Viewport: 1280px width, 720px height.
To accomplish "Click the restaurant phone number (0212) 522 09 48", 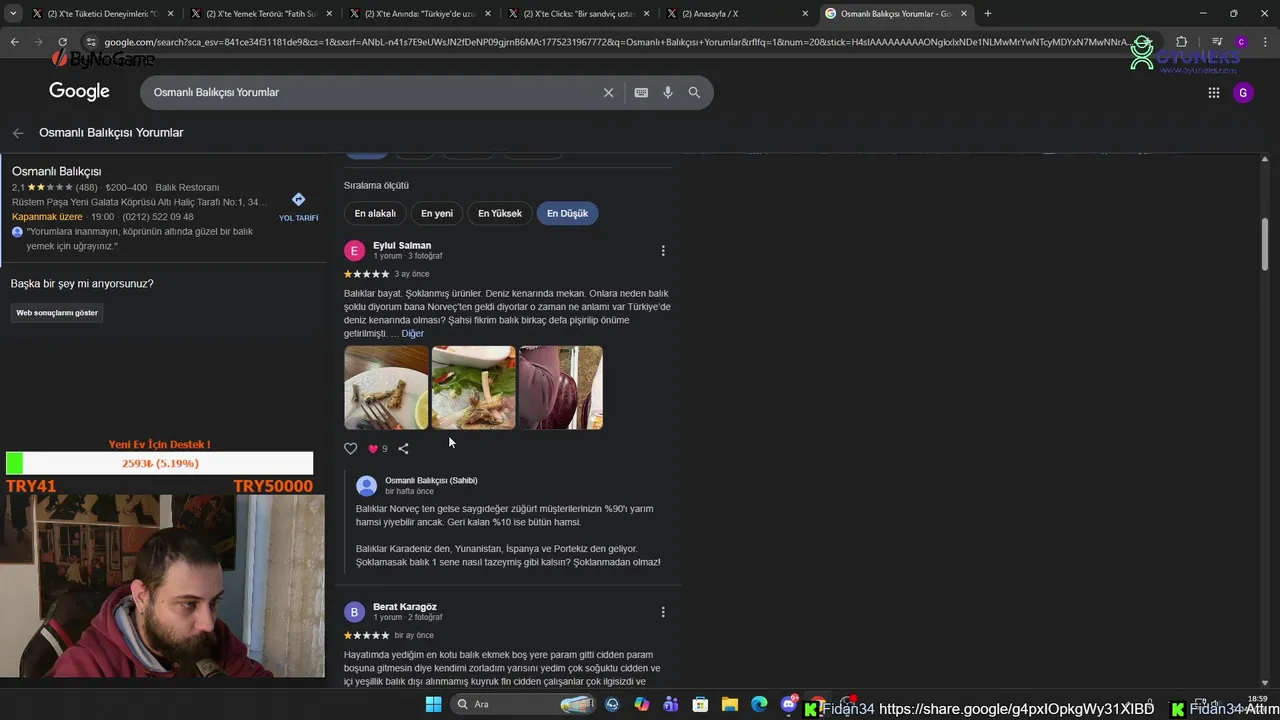I will click(158, 217).
